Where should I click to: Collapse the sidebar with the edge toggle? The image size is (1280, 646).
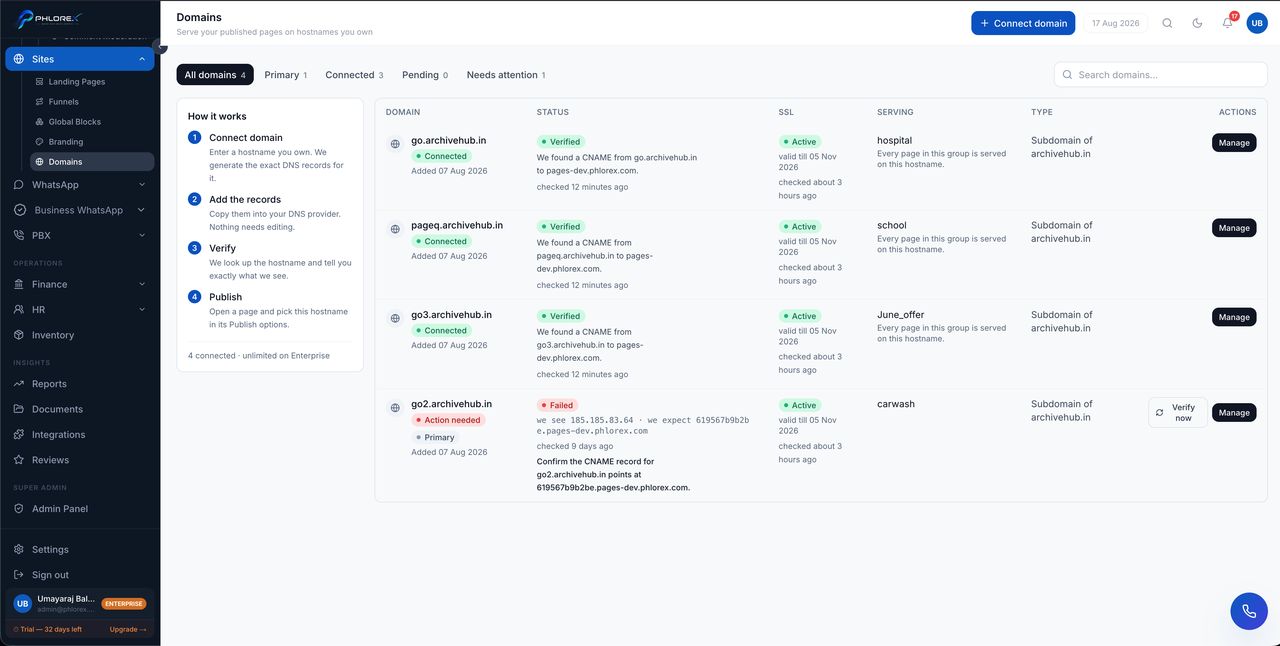pos(160,46)
